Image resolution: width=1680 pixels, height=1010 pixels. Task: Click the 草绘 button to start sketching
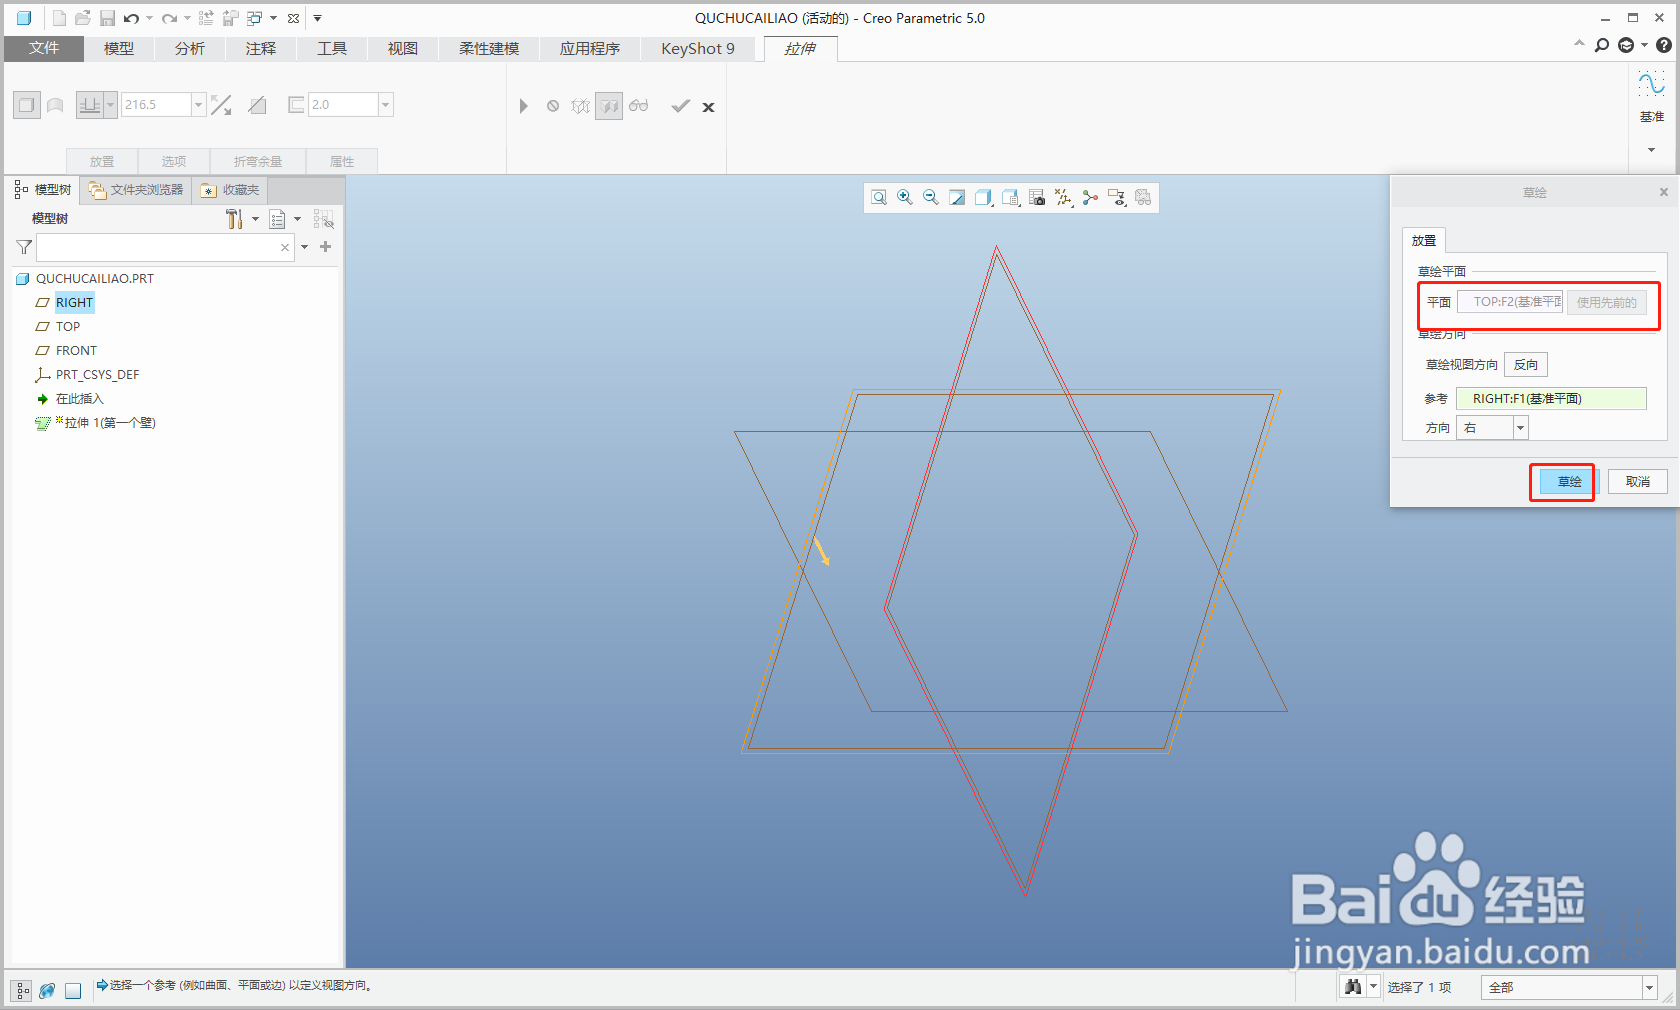coord(1570,482)
